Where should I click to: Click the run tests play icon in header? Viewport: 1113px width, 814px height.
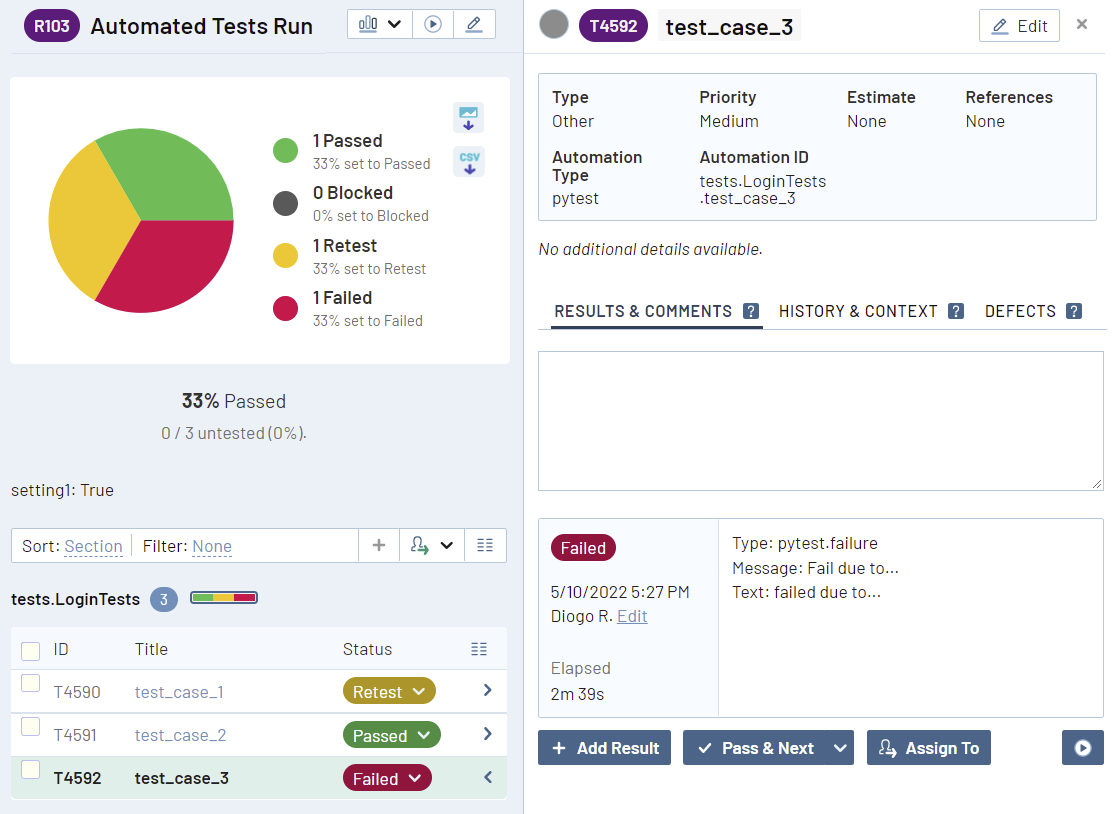[433, 25]
